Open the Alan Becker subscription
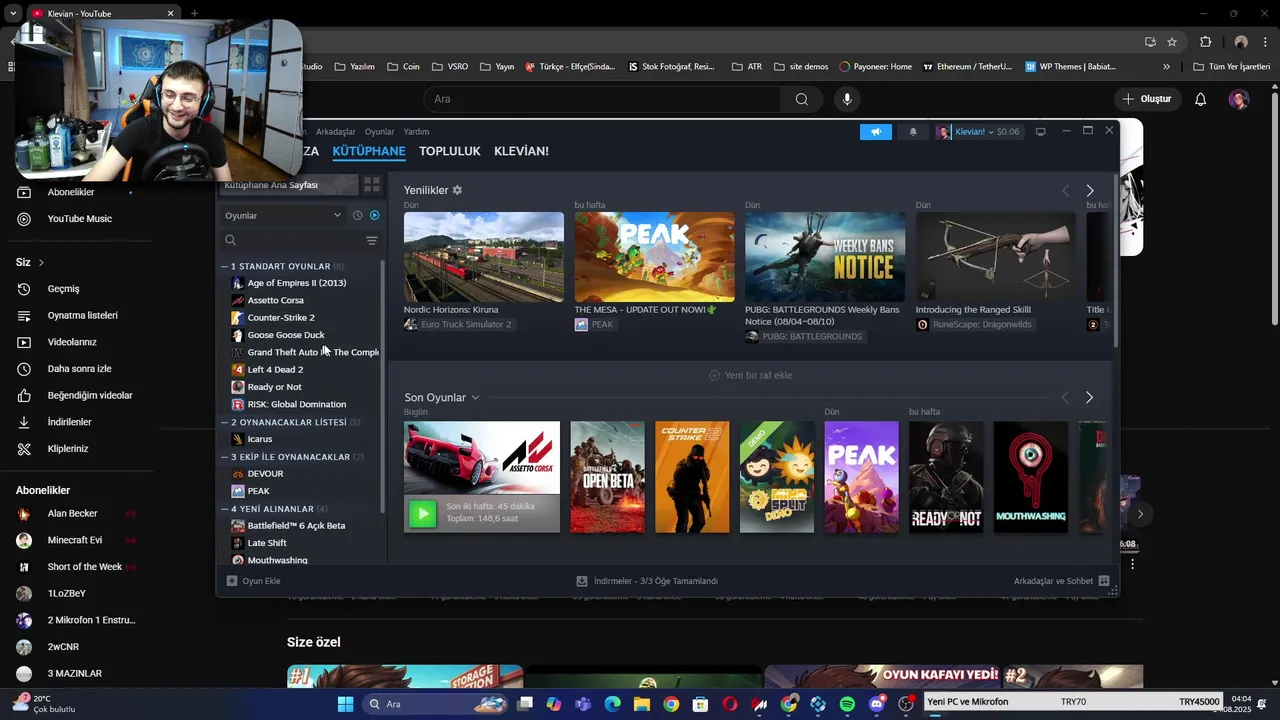Screen dimensions: 1280x720 (75, 514)
